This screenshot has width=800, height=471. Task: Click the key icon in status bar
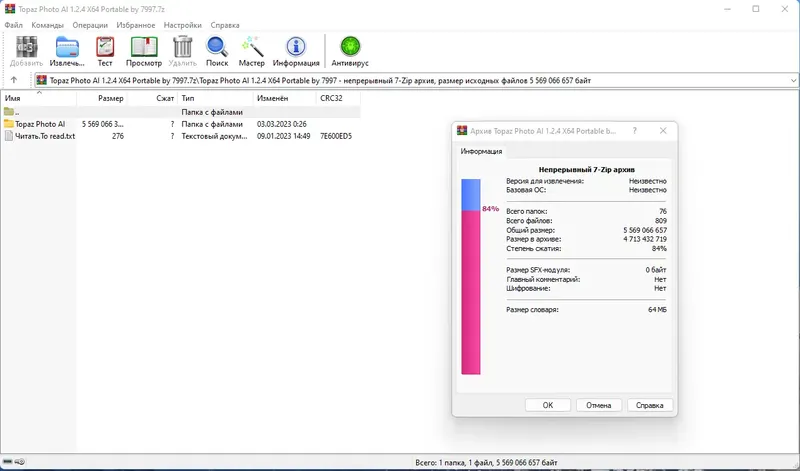pyautogui.click(x=20, y=462)
